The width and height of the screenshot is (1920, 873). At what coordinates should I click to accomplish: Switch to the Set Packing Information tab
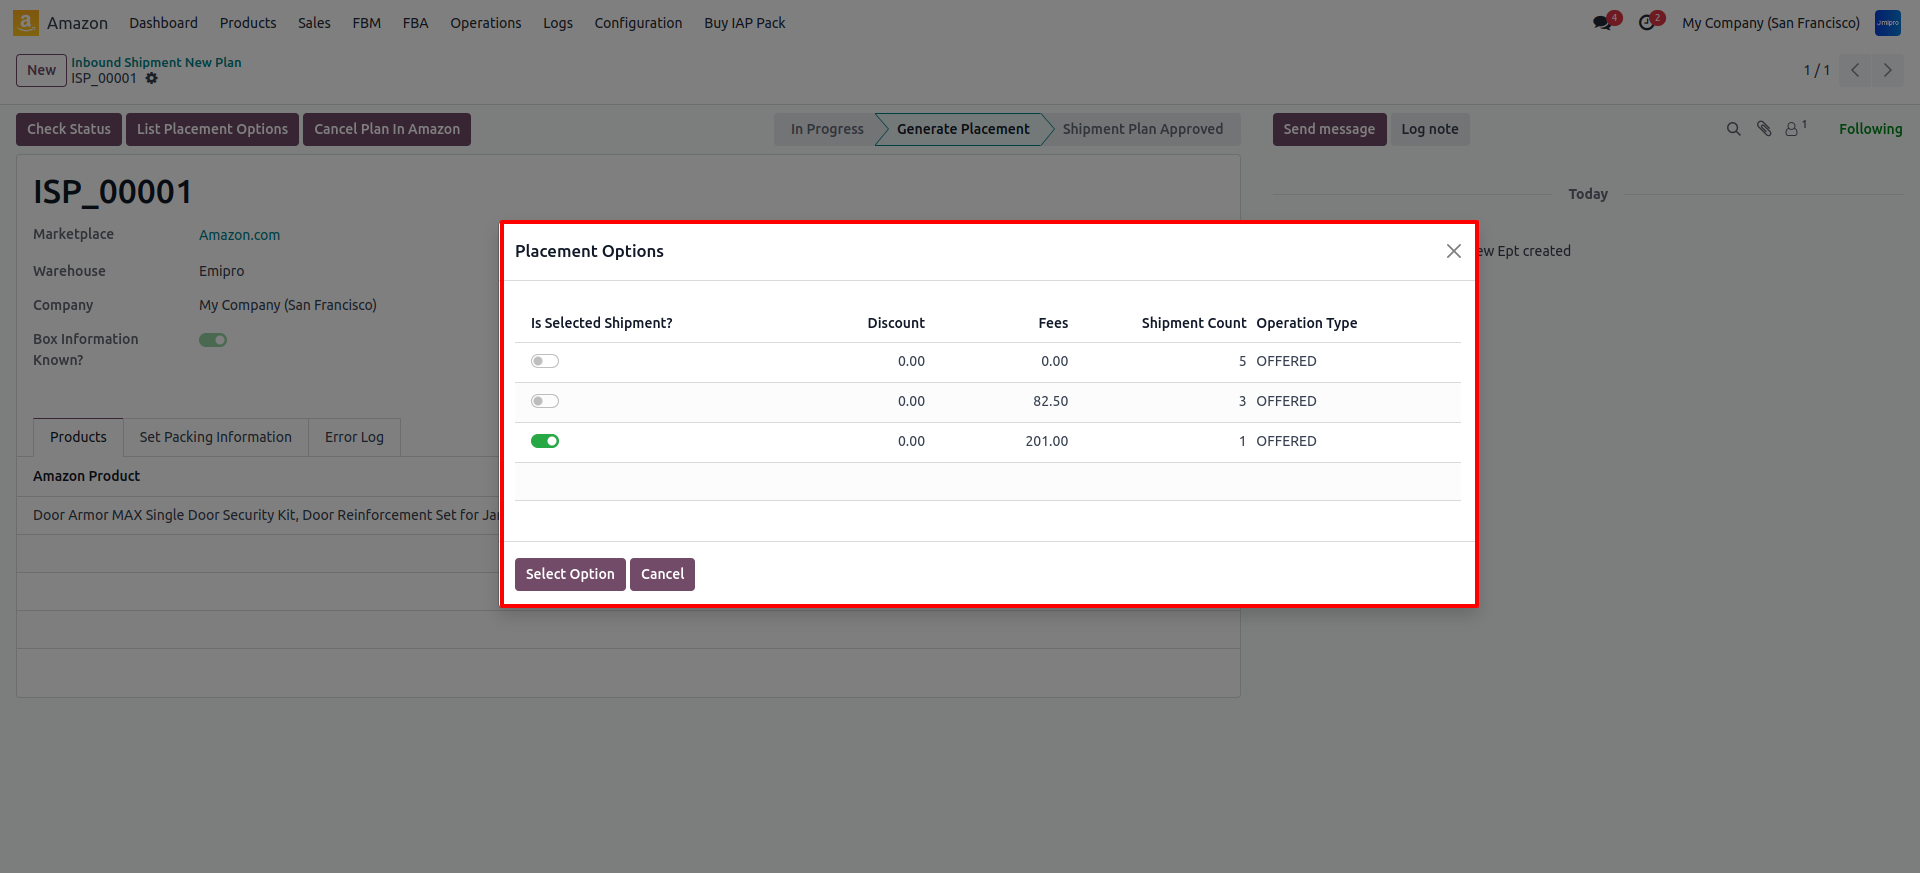point(215,437)
